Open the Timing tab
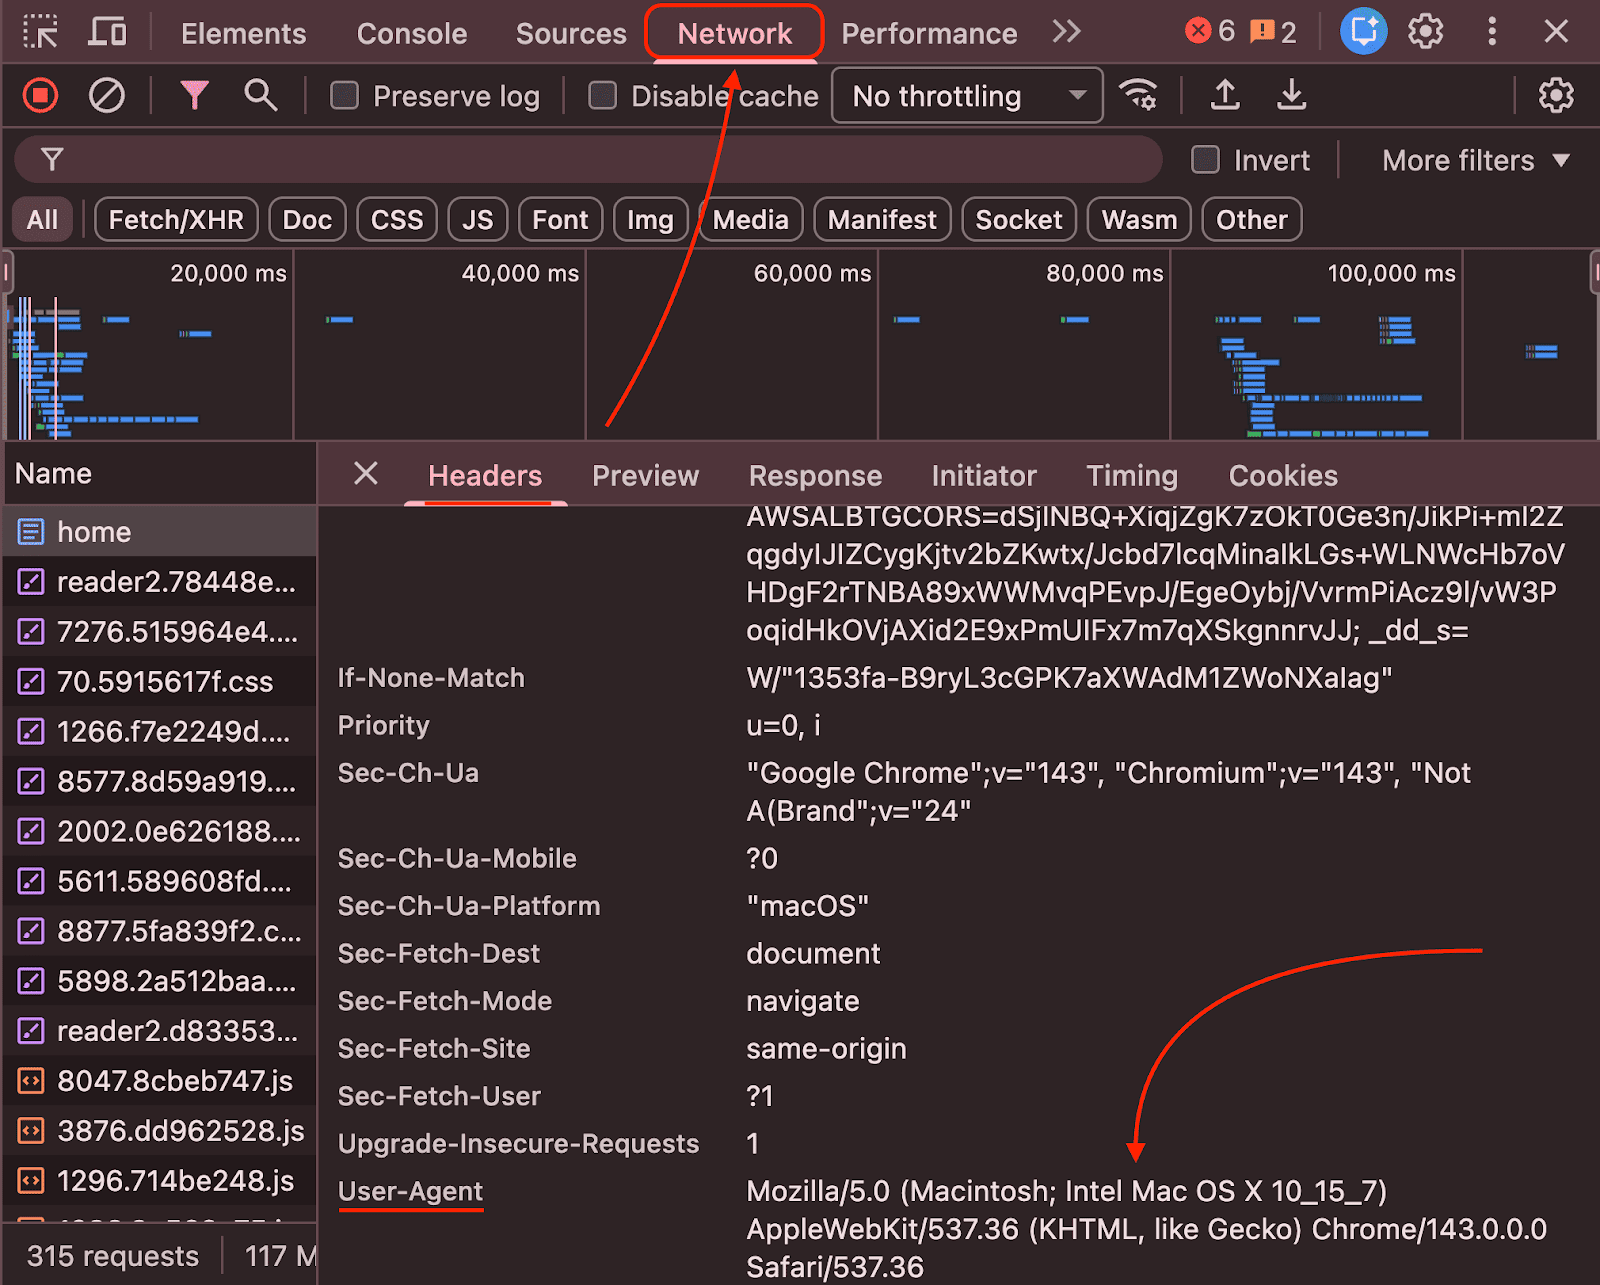1600x1285 pixels. pos(1131,475)
